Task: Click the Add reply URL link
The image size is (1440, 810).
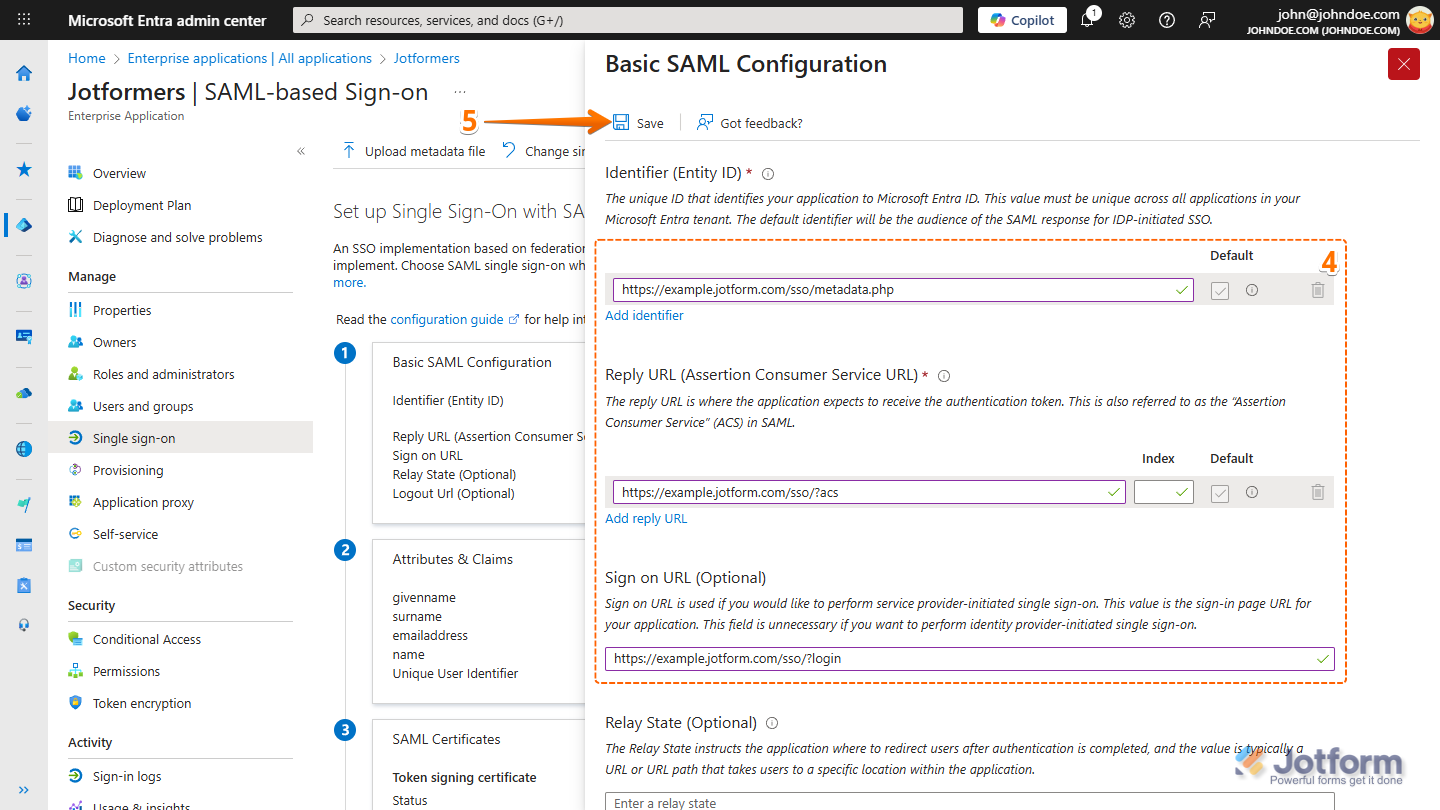Action: pyautogui.click(x=647, y=518)
